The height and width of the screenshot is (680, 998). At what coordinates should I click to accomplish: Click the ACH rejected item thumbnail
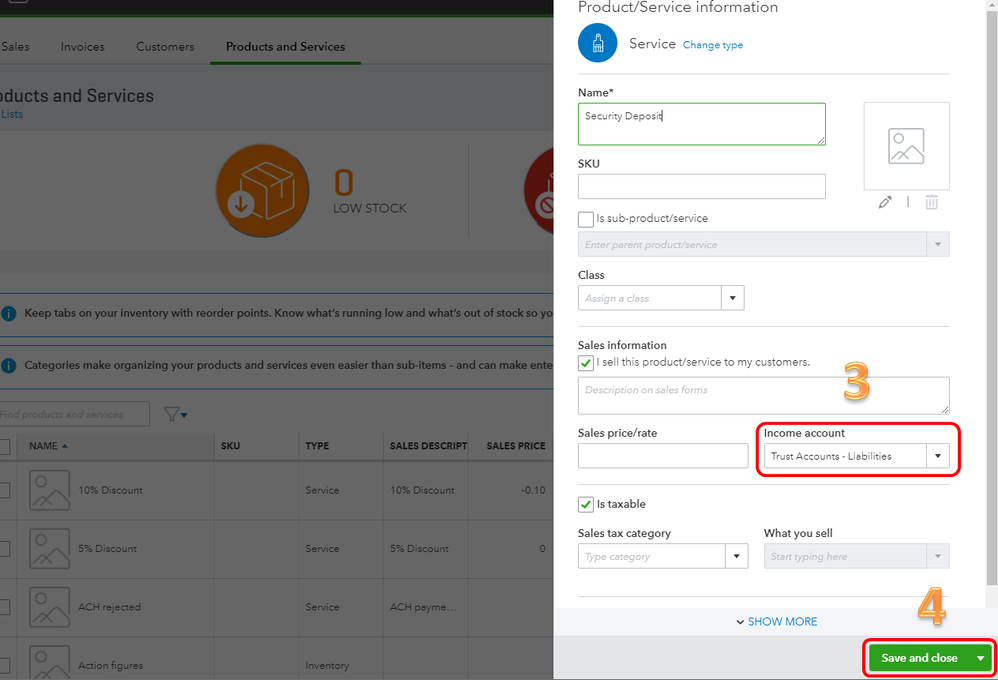click(49, 607)
